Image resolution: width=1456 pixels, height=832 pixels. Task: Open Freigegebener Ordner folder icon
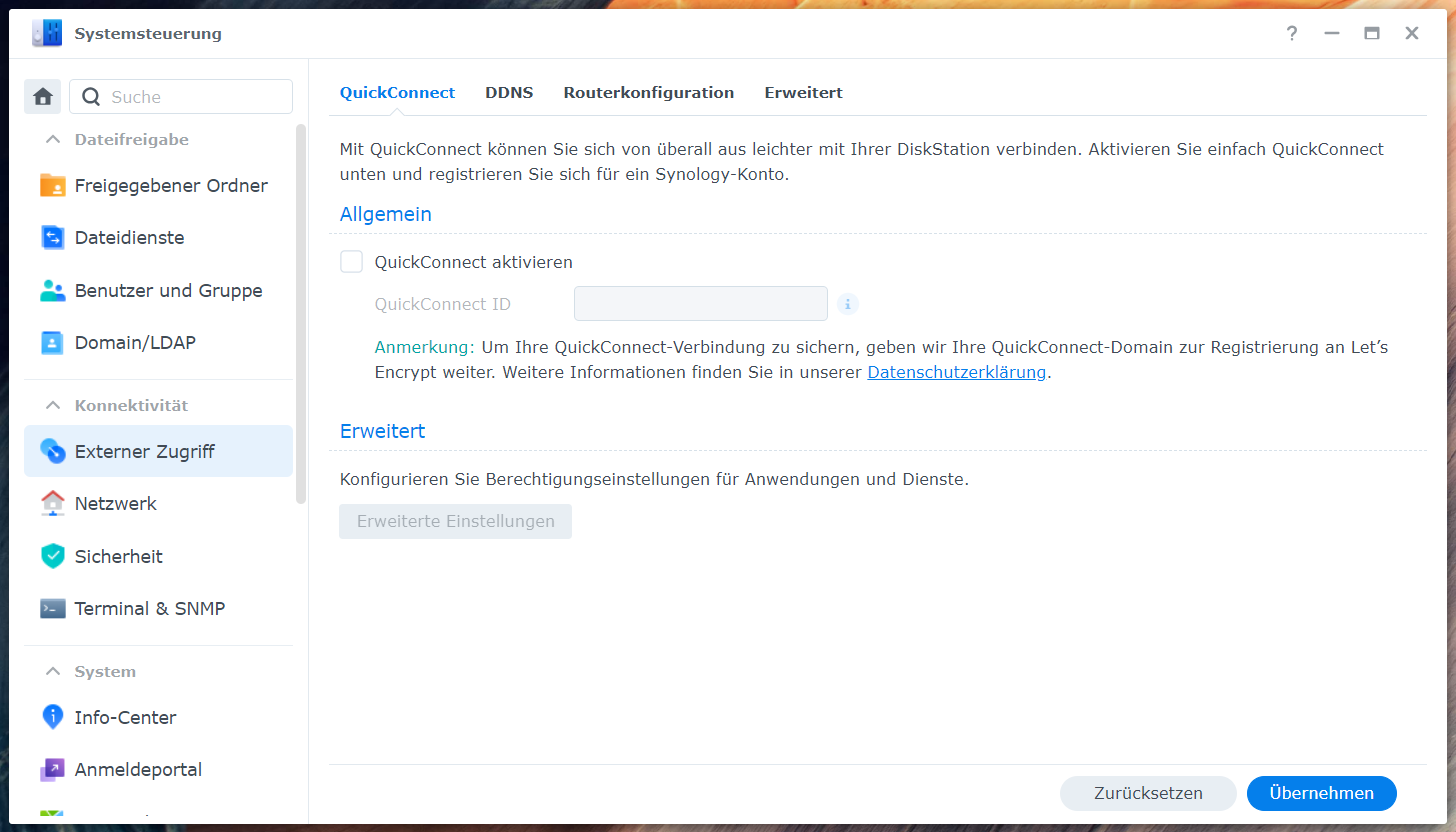52,186
